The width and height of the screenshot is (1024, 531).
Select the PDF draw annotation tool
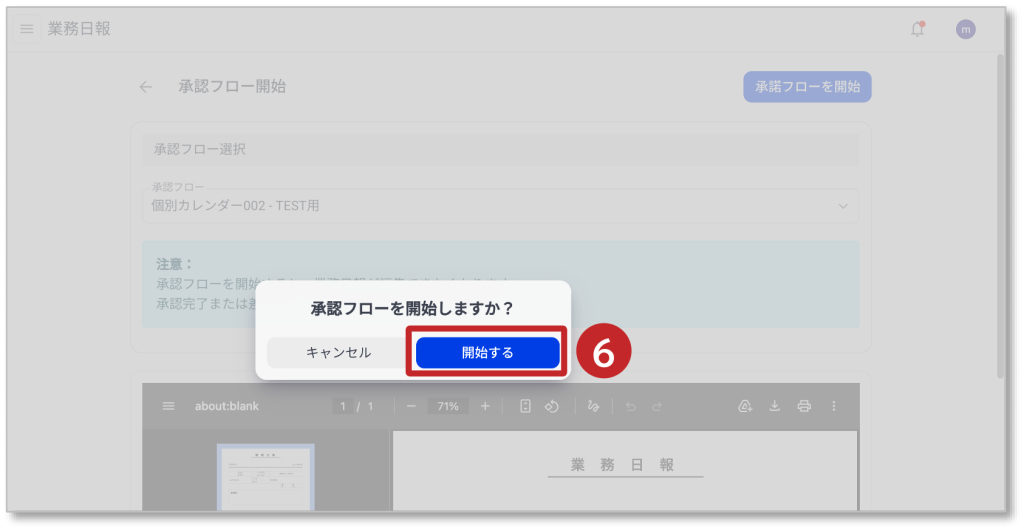pos(593,406)
